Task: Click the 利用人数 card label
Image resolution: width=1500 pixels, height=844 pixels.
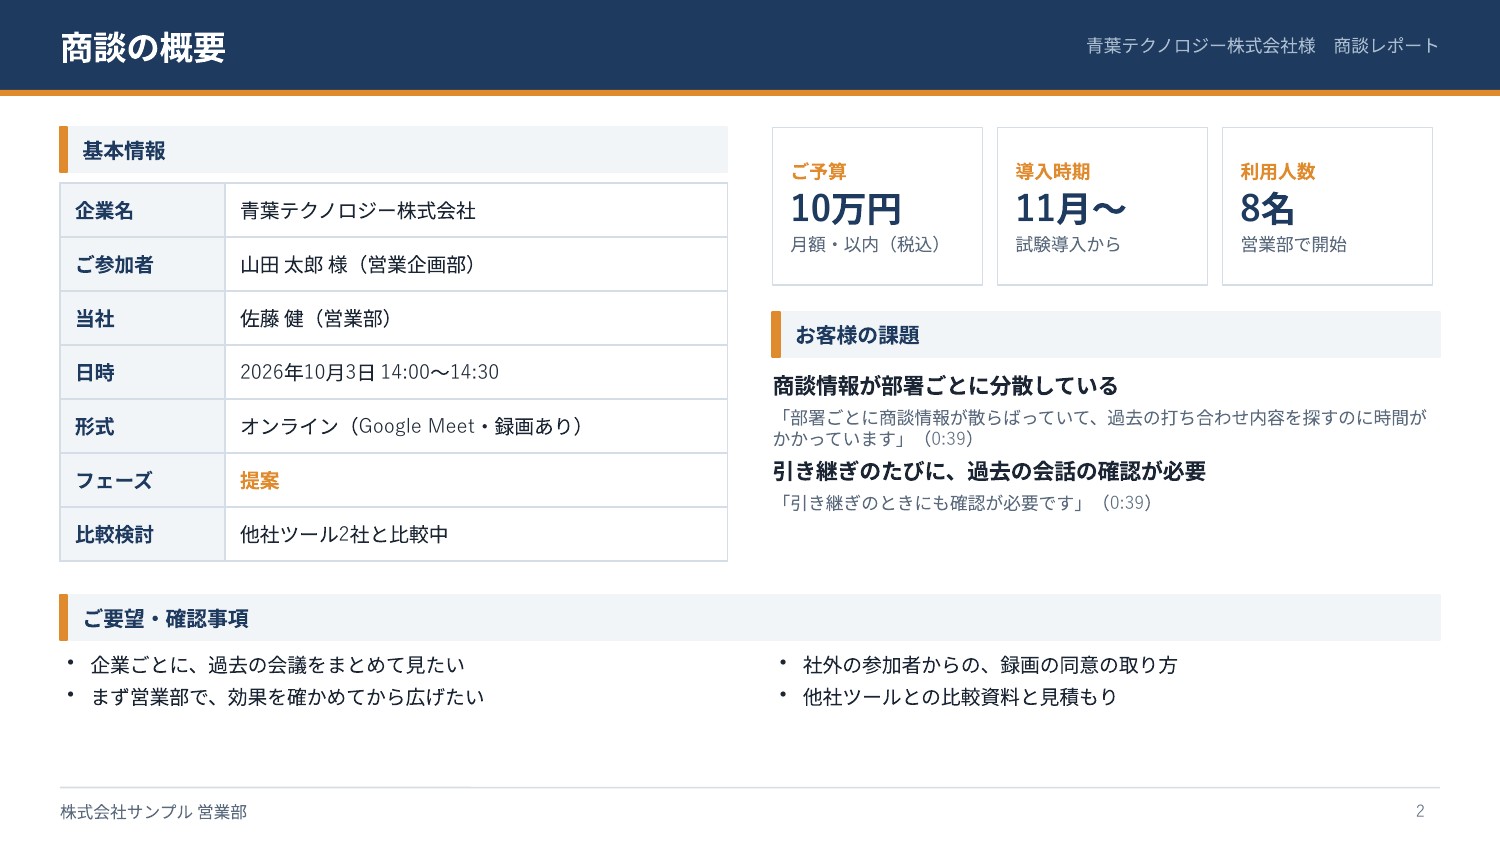Action: [1278, 172]
